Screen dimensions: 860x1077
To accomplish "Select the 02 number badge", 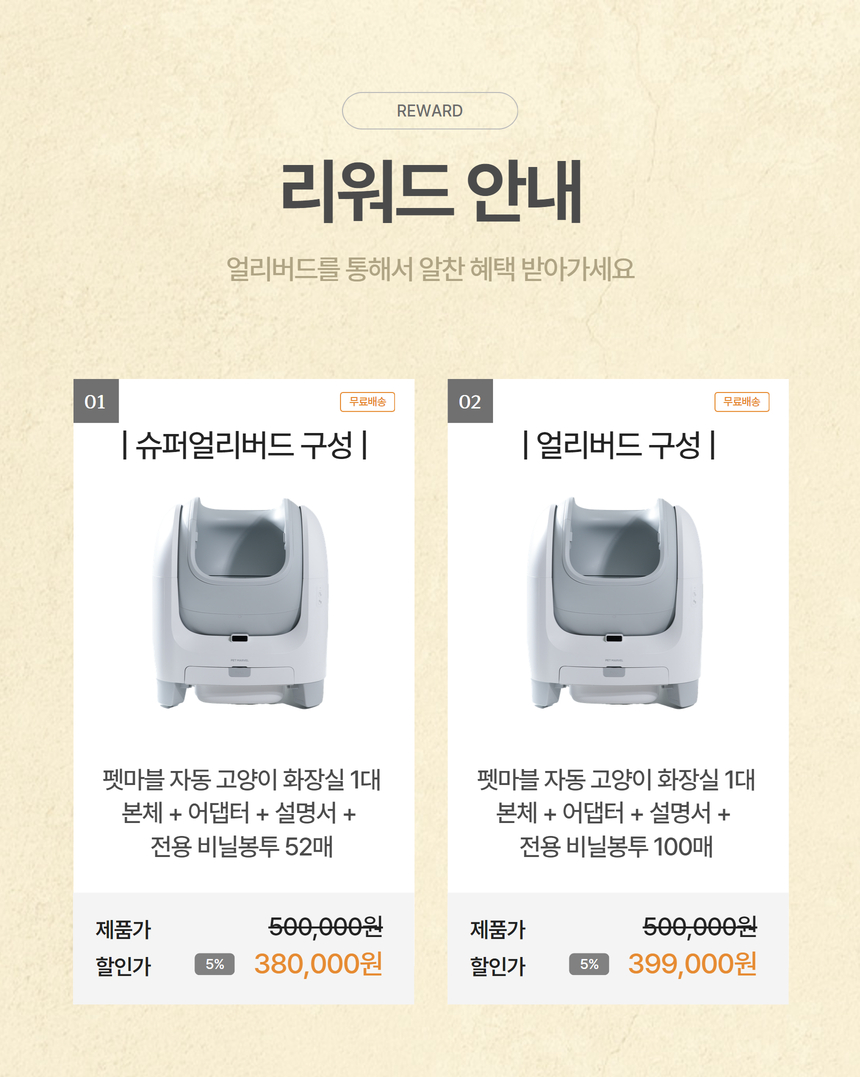I will tap(470, 401).
